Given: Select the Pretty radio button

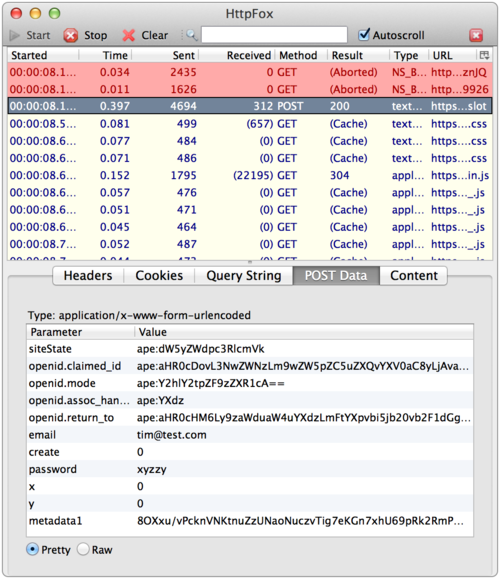Looking at the screenshot, I should pyautogui.click(x=32, y=549).
